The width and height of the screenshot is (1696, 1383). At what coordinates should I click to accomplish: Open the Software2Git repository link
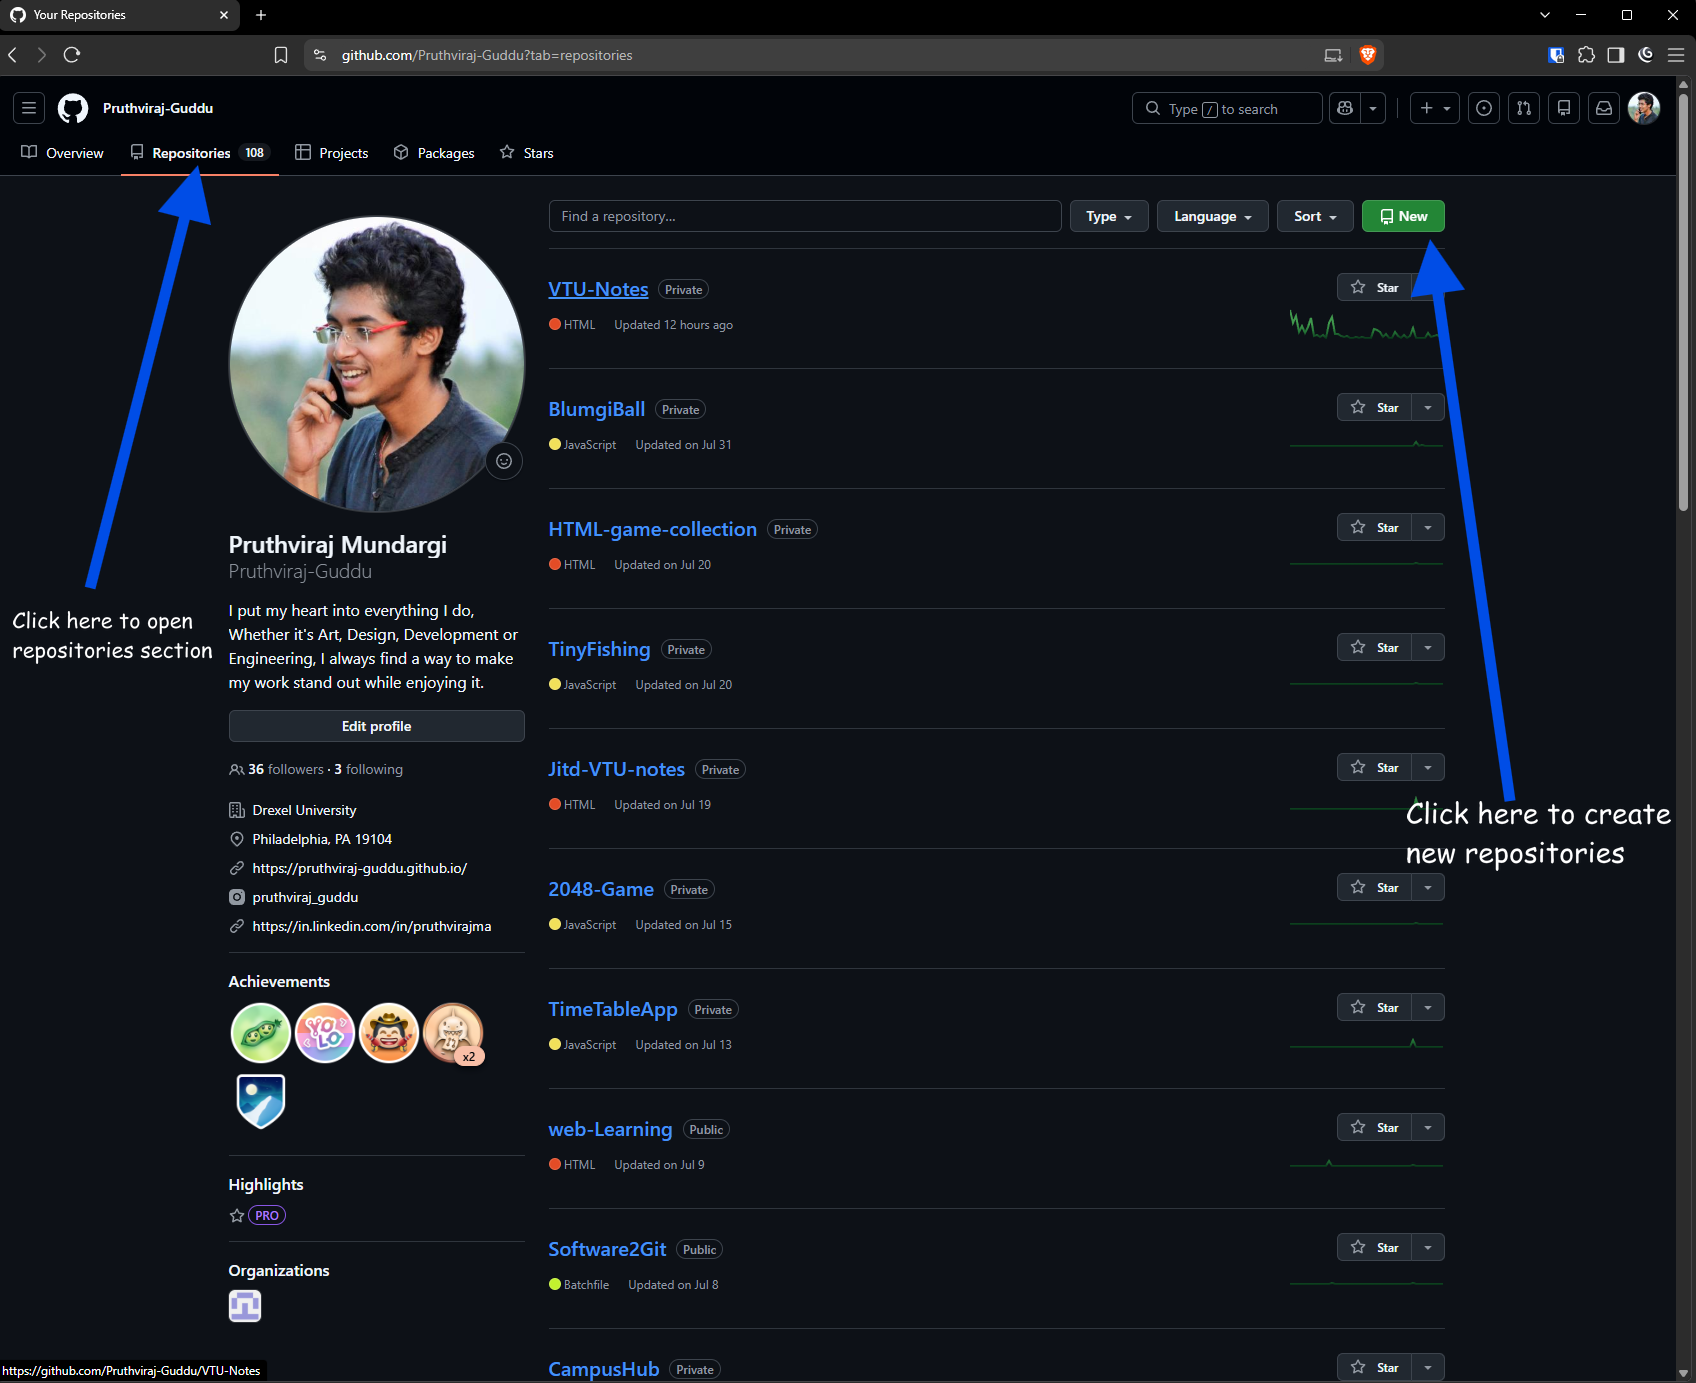[607, 1249]
